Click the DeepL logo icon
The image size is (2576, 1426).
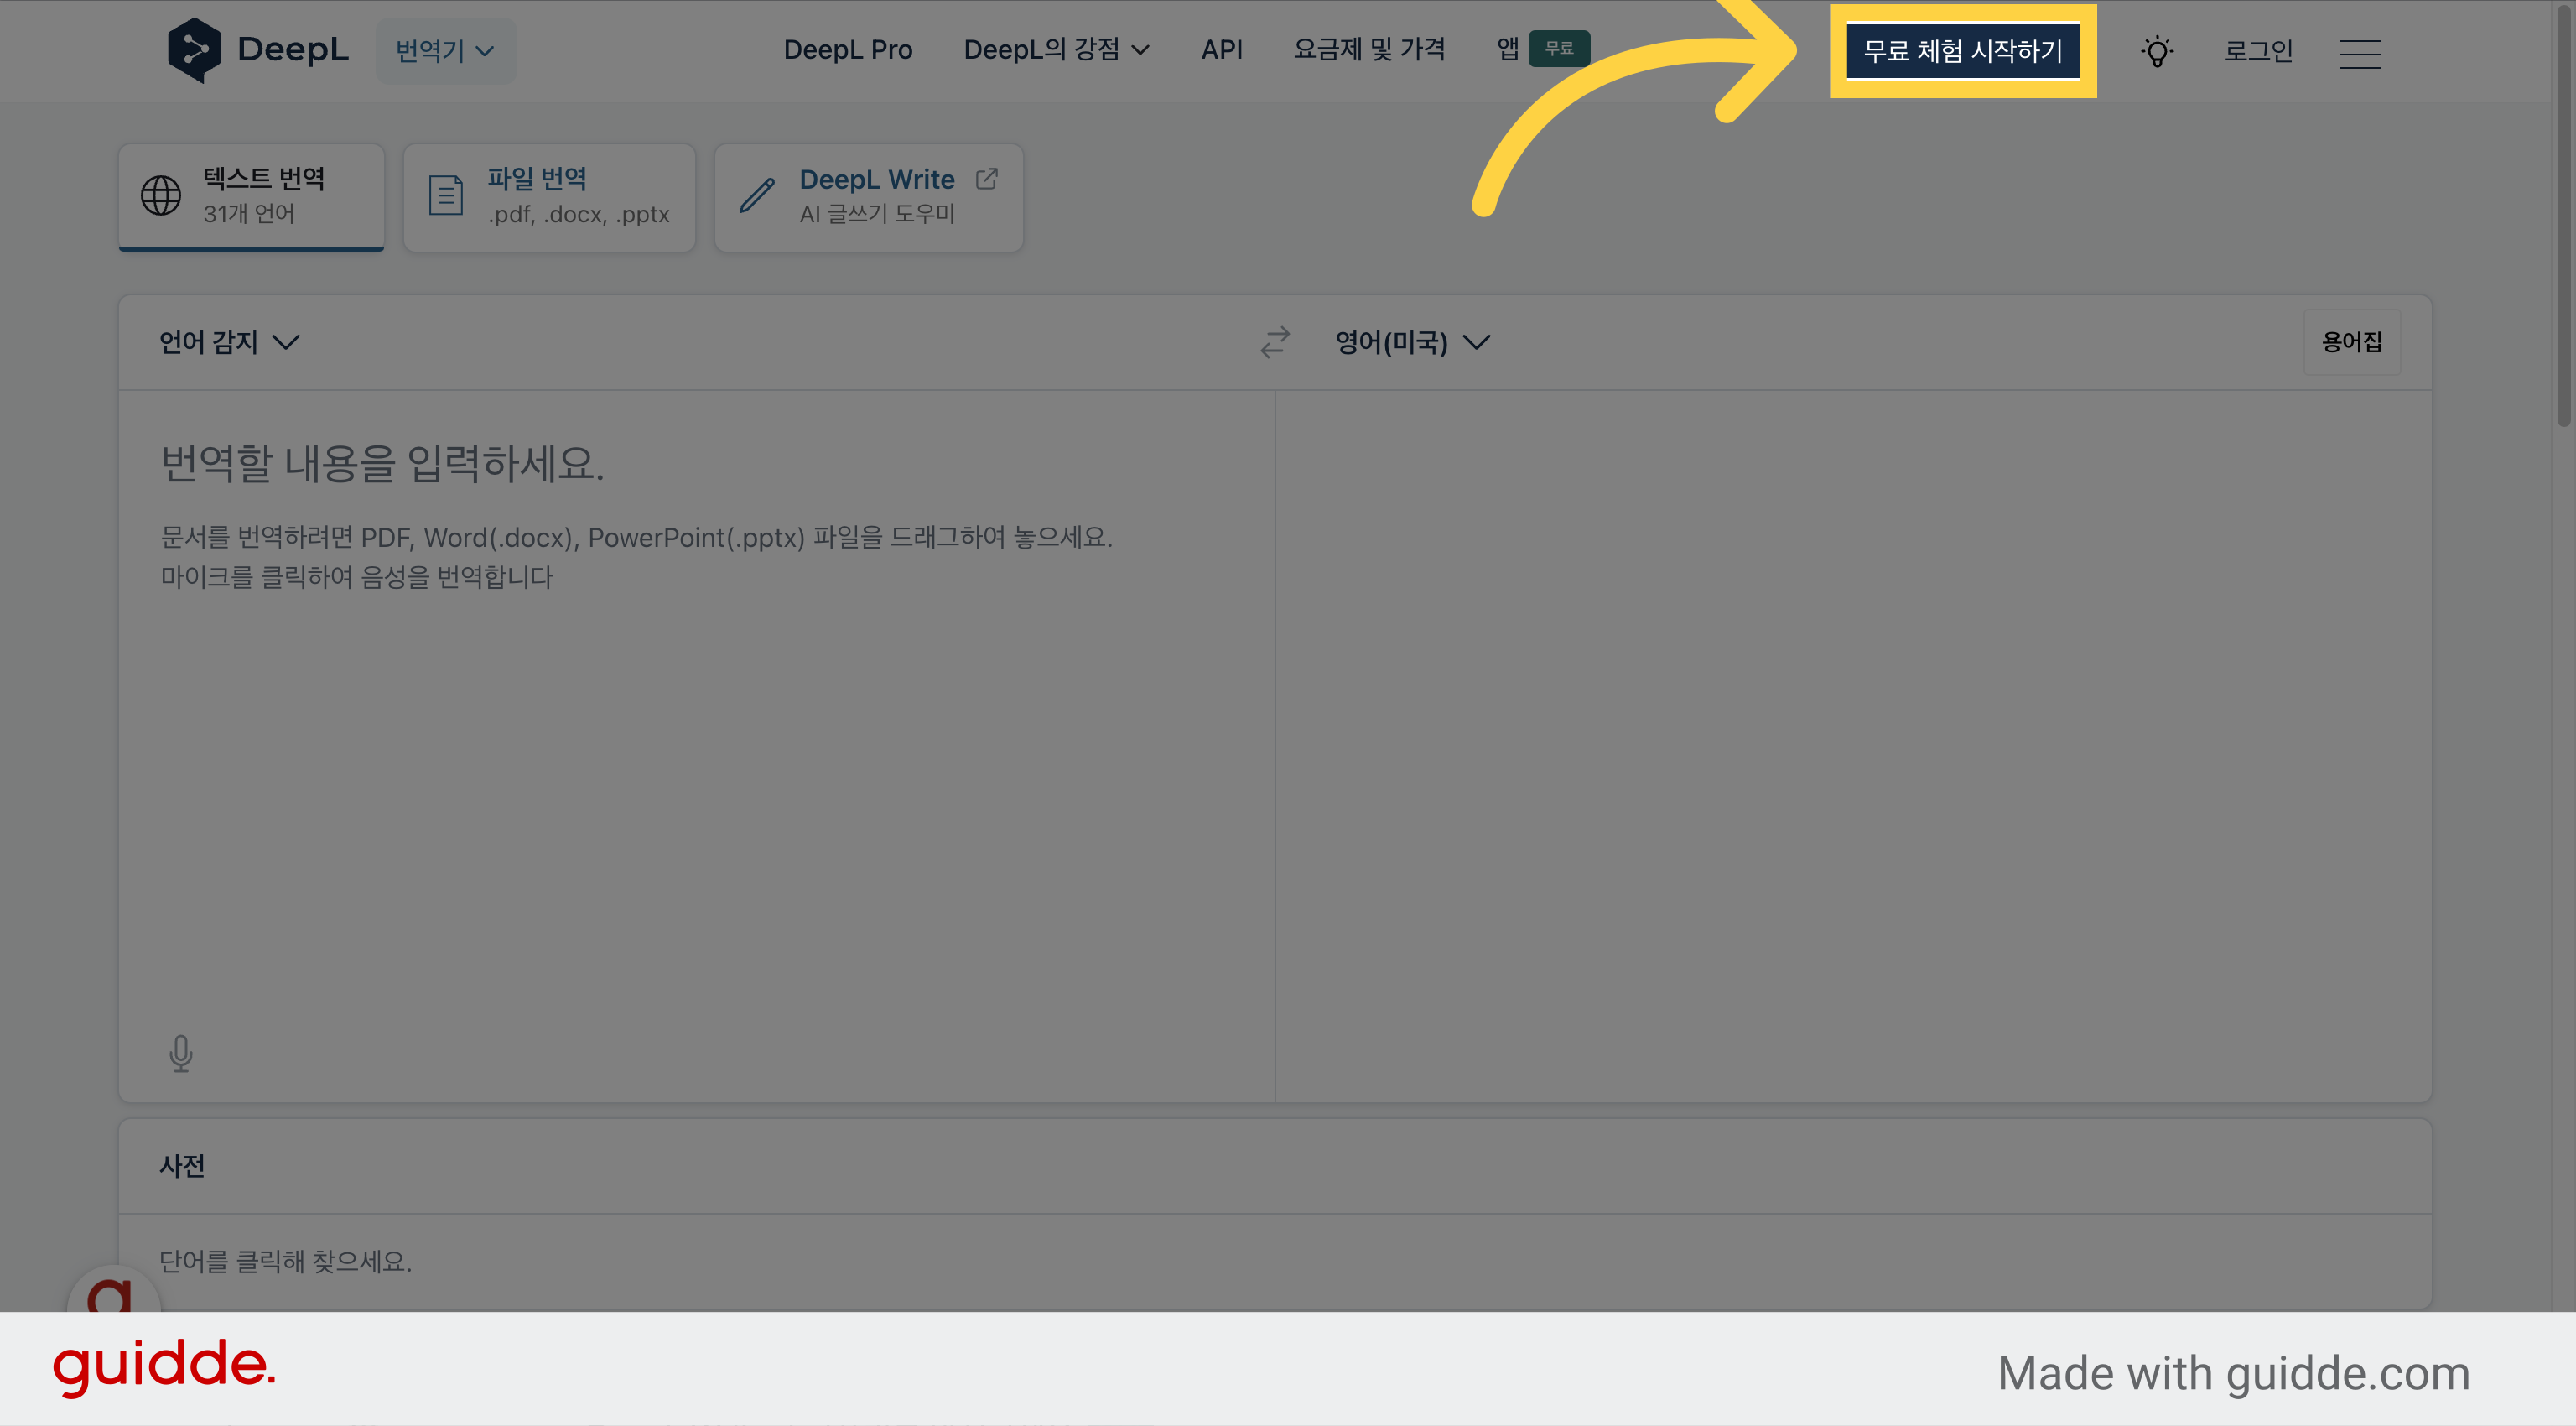click(194, 50)
